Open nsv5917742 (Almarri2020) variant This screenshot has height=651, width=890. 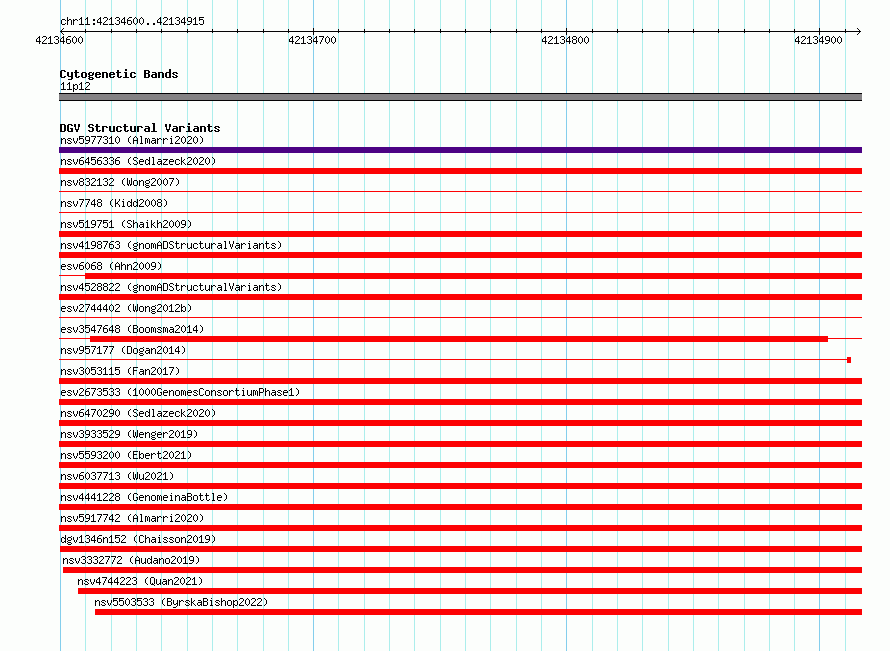coord(132,518)
